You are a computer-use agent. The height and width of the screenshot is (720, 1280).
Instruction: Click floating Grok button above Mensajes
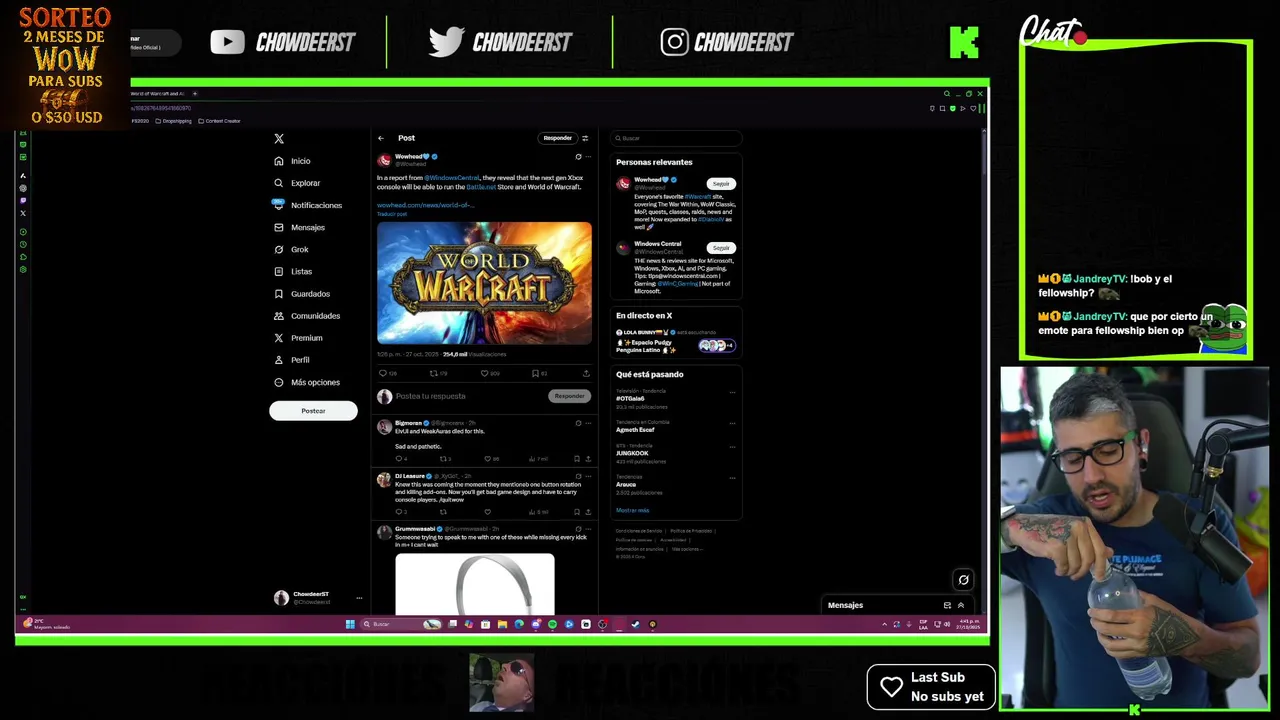963,579
